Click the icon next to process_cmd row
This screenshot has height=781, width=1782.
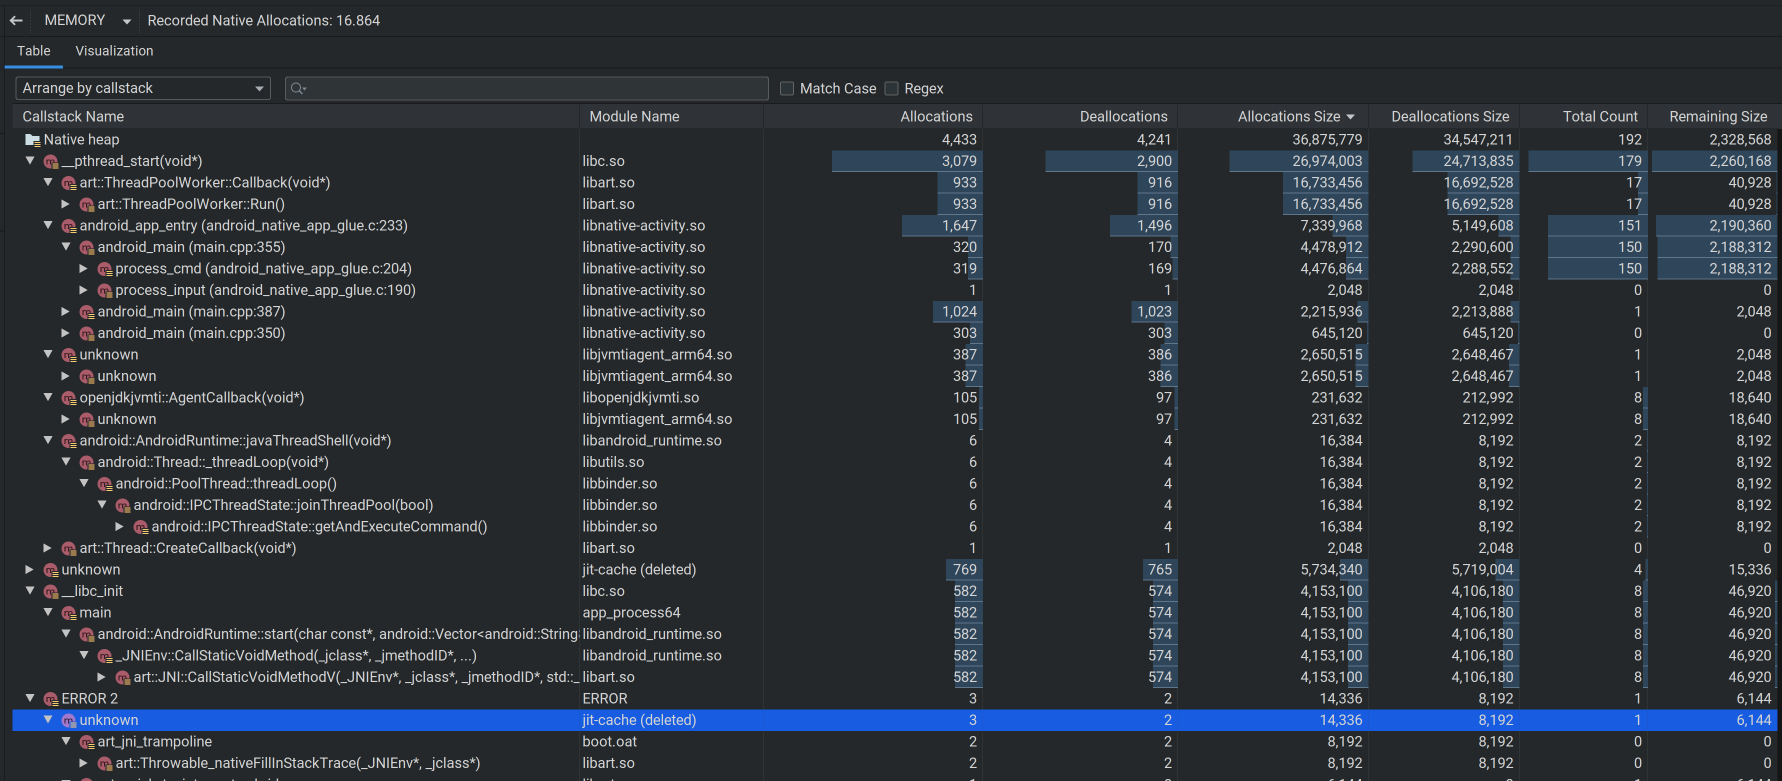pyautogui.click(x=105, y=269)
